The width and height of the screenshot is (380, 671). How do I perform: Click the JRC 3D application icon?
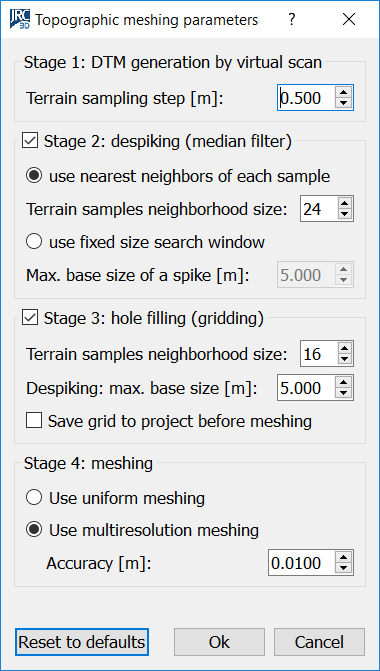19,19
